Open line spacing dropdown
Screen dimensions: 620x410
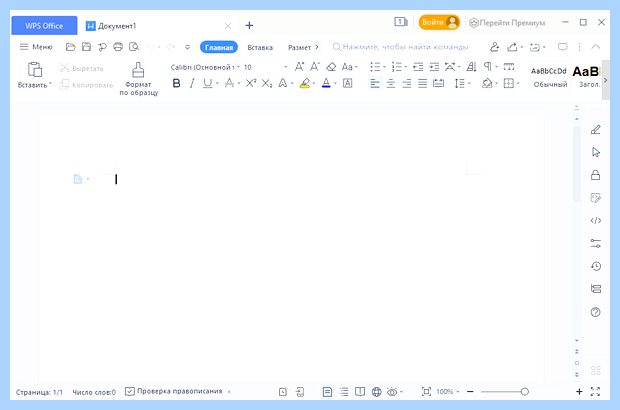[x=469, y=83]
